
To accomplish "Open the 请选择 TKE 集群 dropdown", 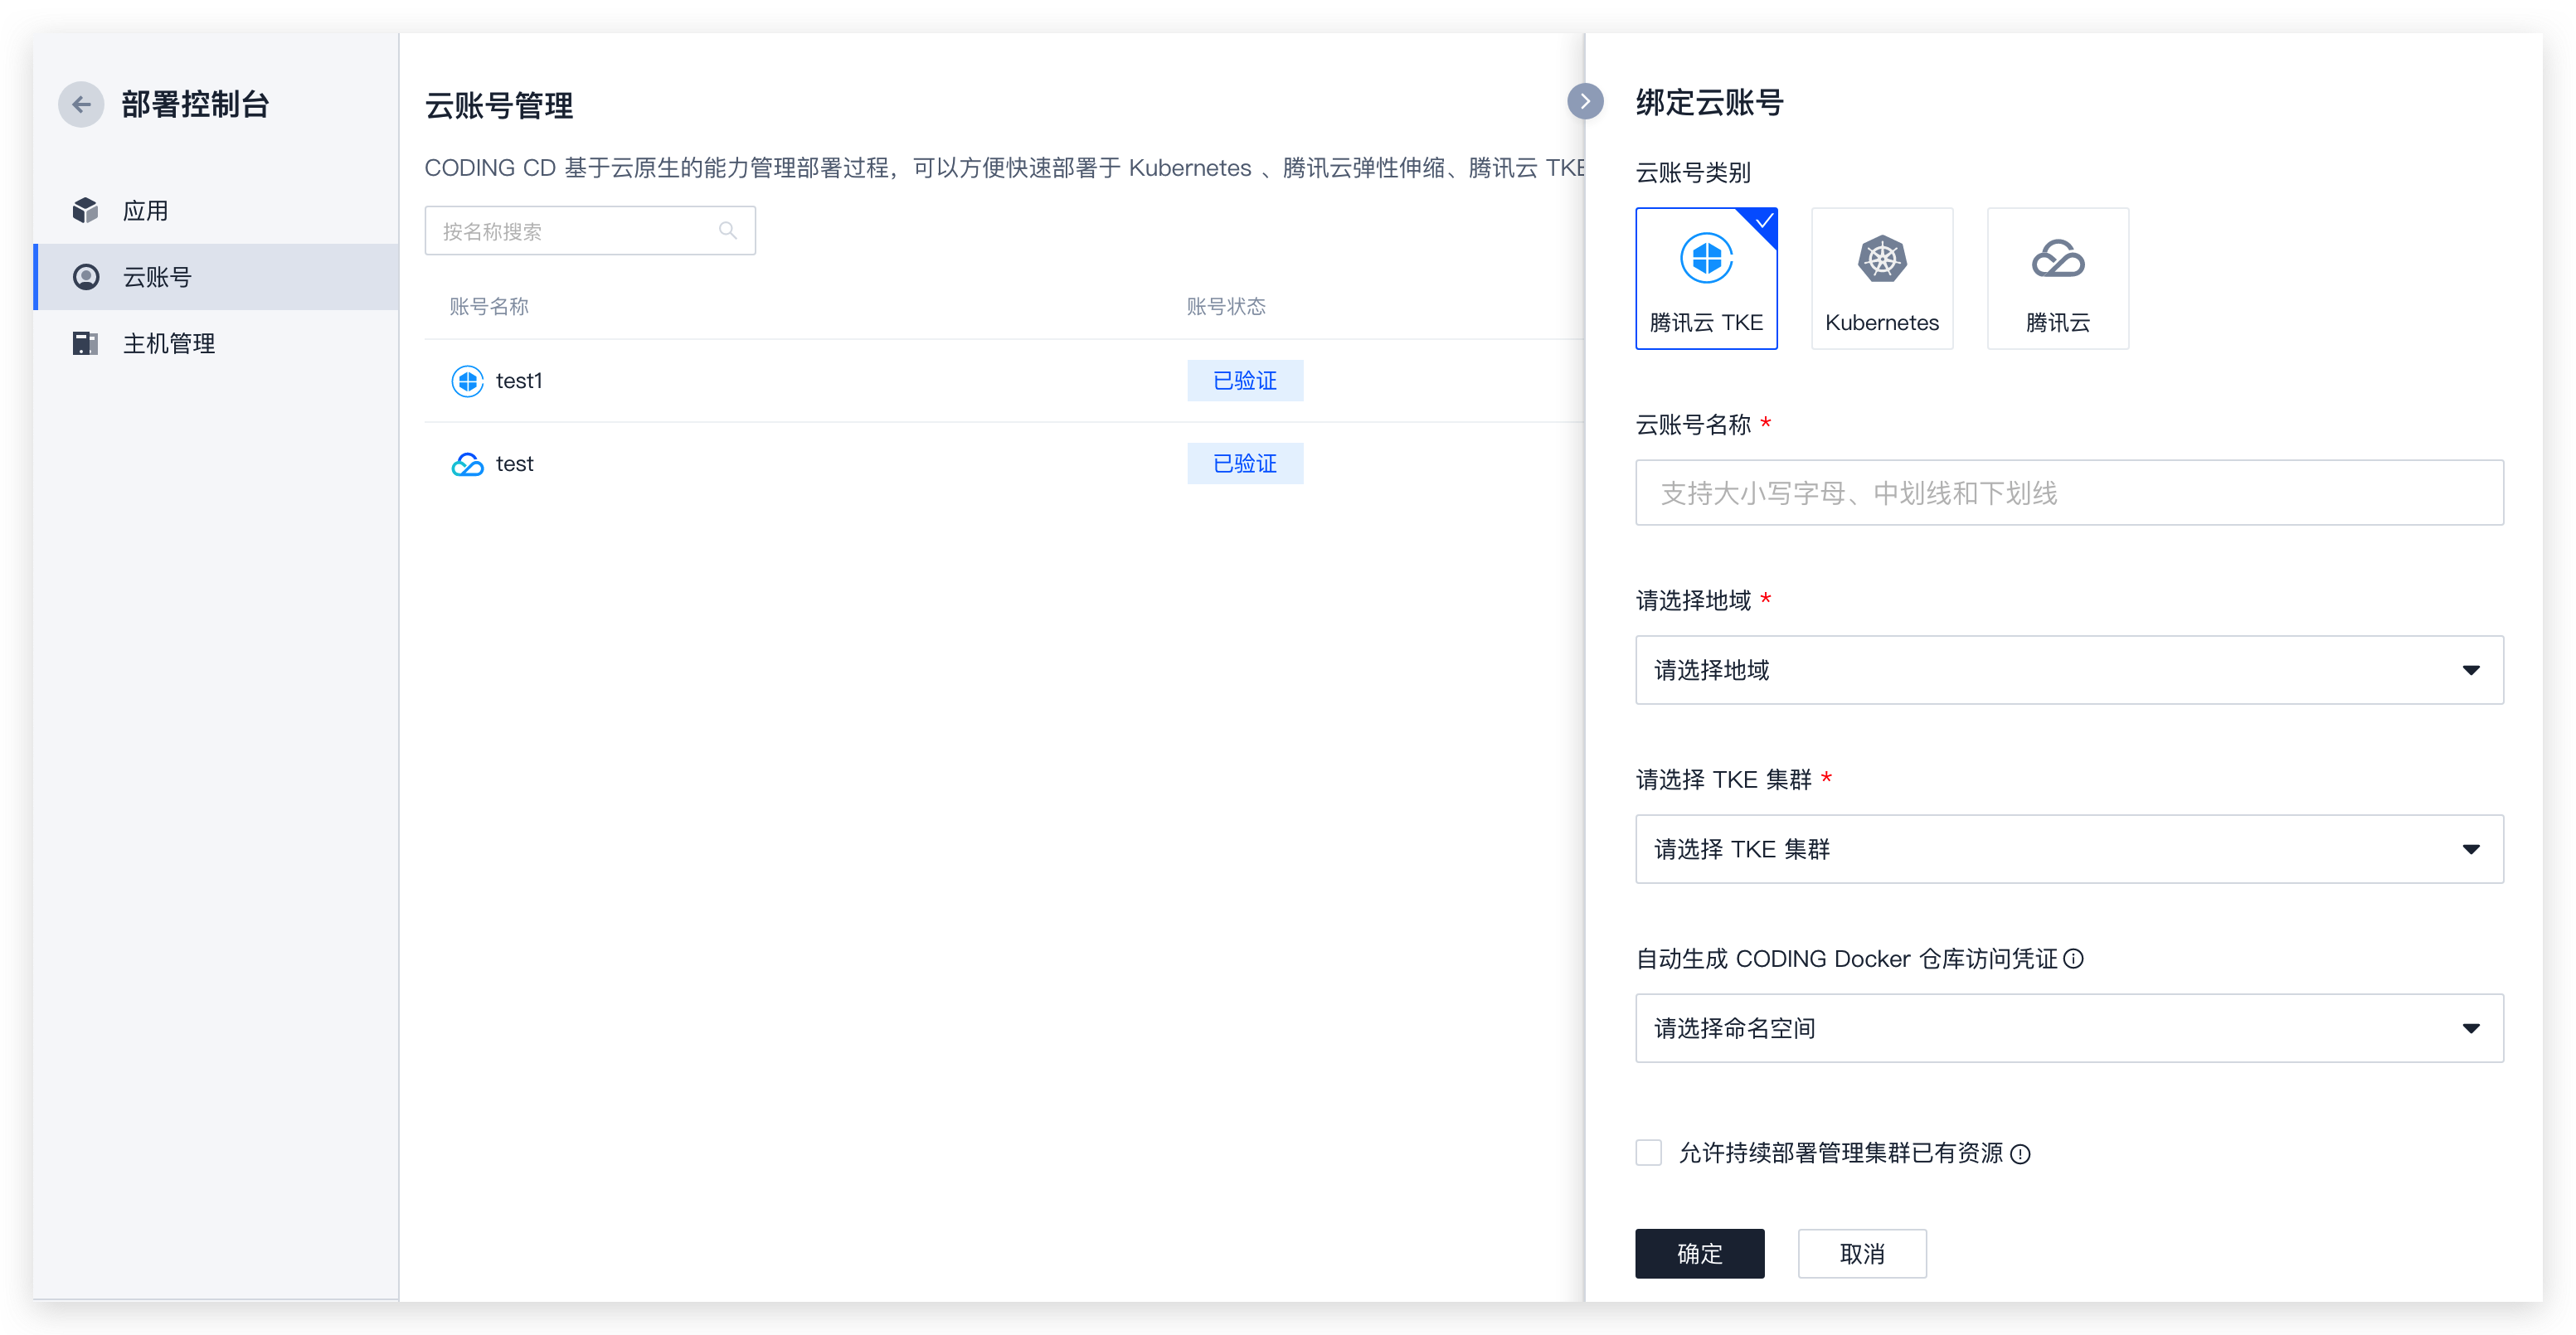I will click(x=2069, y=849).
